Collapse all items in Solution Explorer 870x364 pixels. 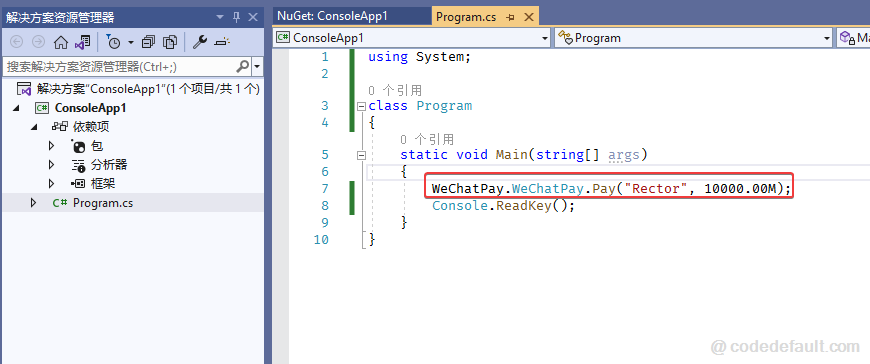(149, 42)
